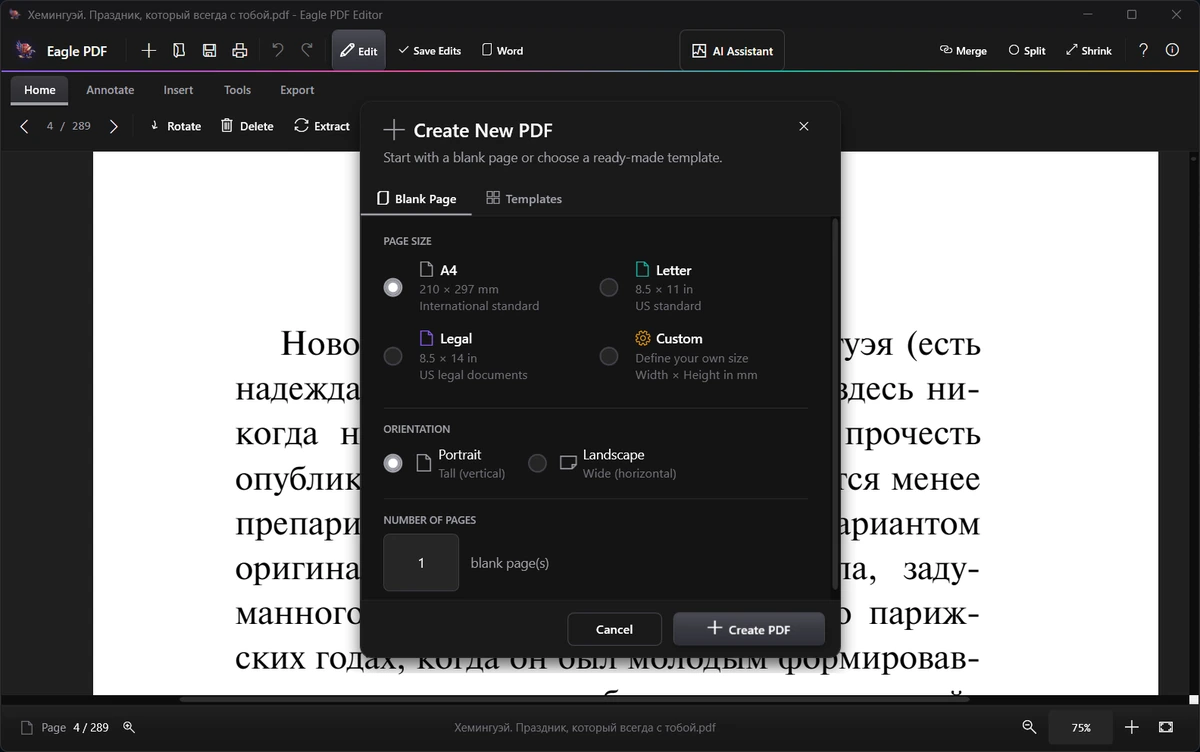This screenshot has height=752, width=1200.
Task: Click the plus new document icon in toolbar
Action: [149, 51]
